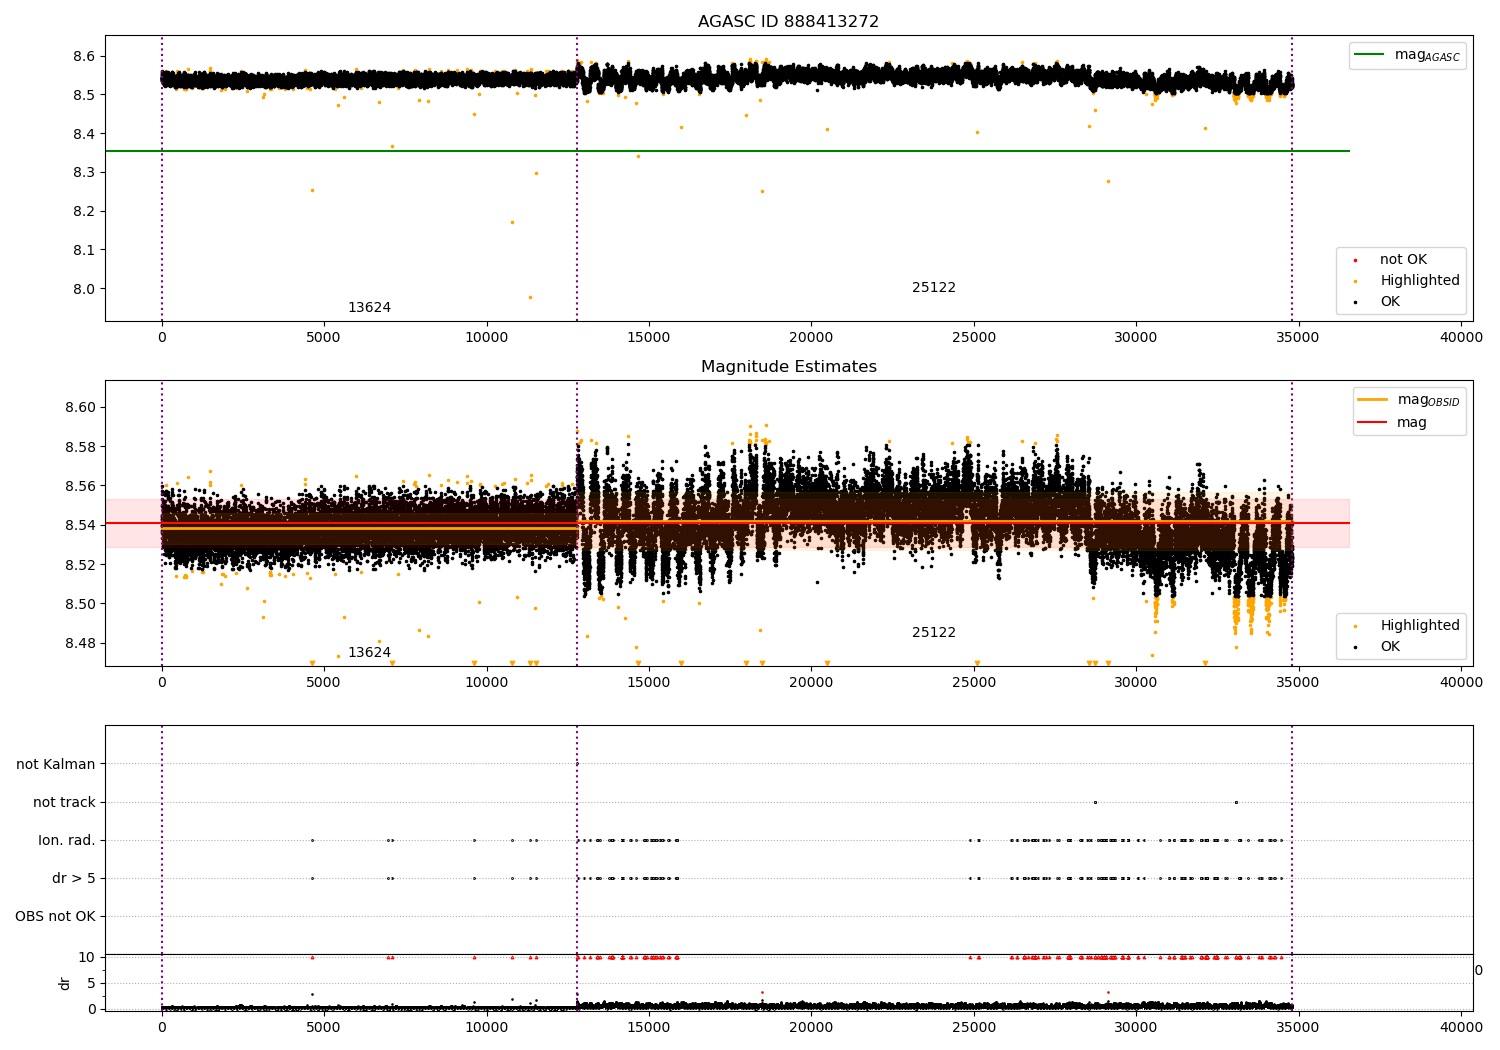Click "OK" in the top plot legend
1500x1050 pixels.
(x=1390, y=302)
